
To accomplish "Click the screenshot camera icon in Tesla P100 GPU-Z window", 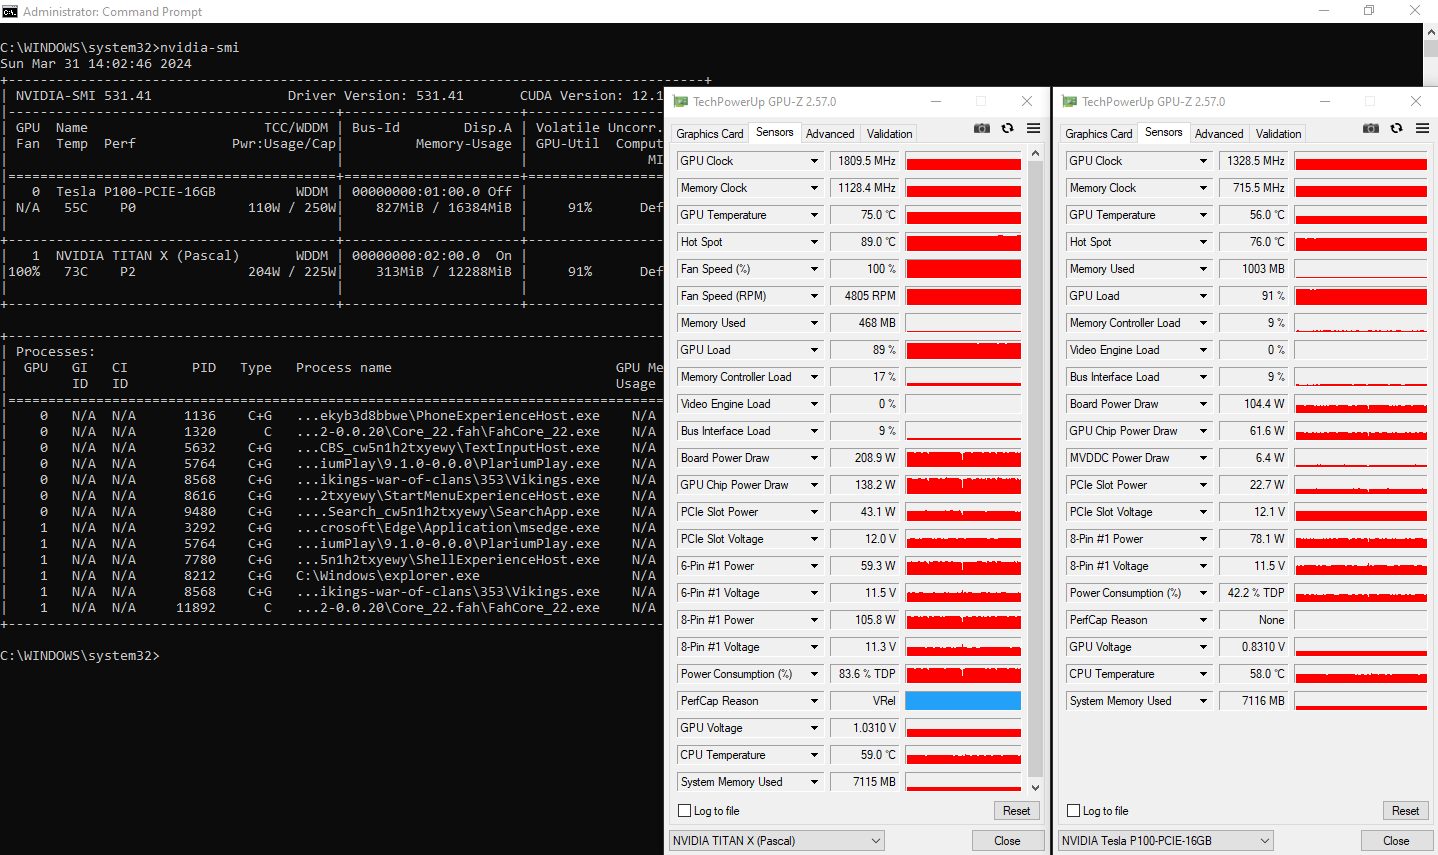I will [x=1371, y=128].
